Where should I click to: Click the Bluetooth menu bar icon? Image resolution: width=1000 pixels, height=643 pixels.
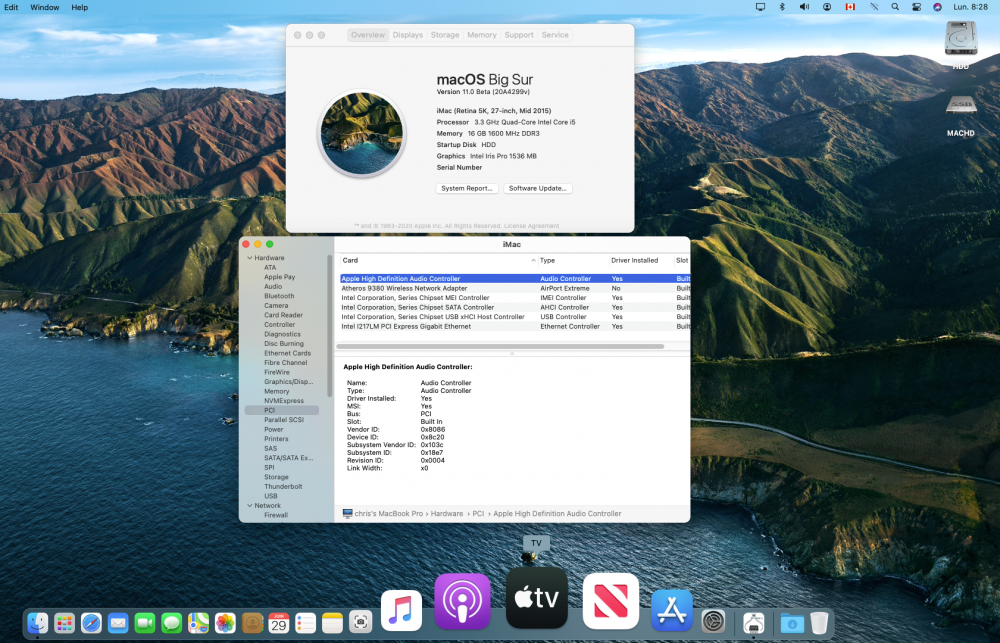coord(782,7)
